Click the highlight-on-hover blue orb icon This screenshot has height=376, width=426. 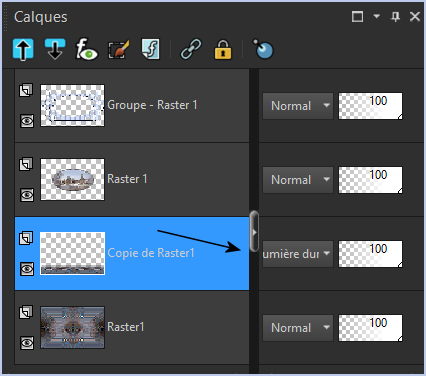coord(263,49)
